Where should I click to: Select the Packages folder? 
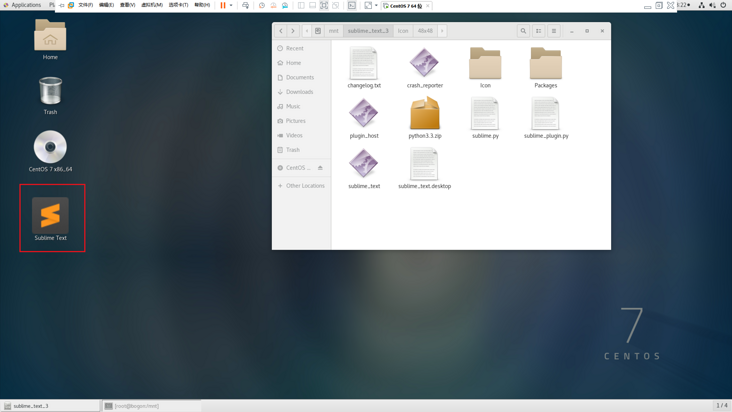click(545, 68)
